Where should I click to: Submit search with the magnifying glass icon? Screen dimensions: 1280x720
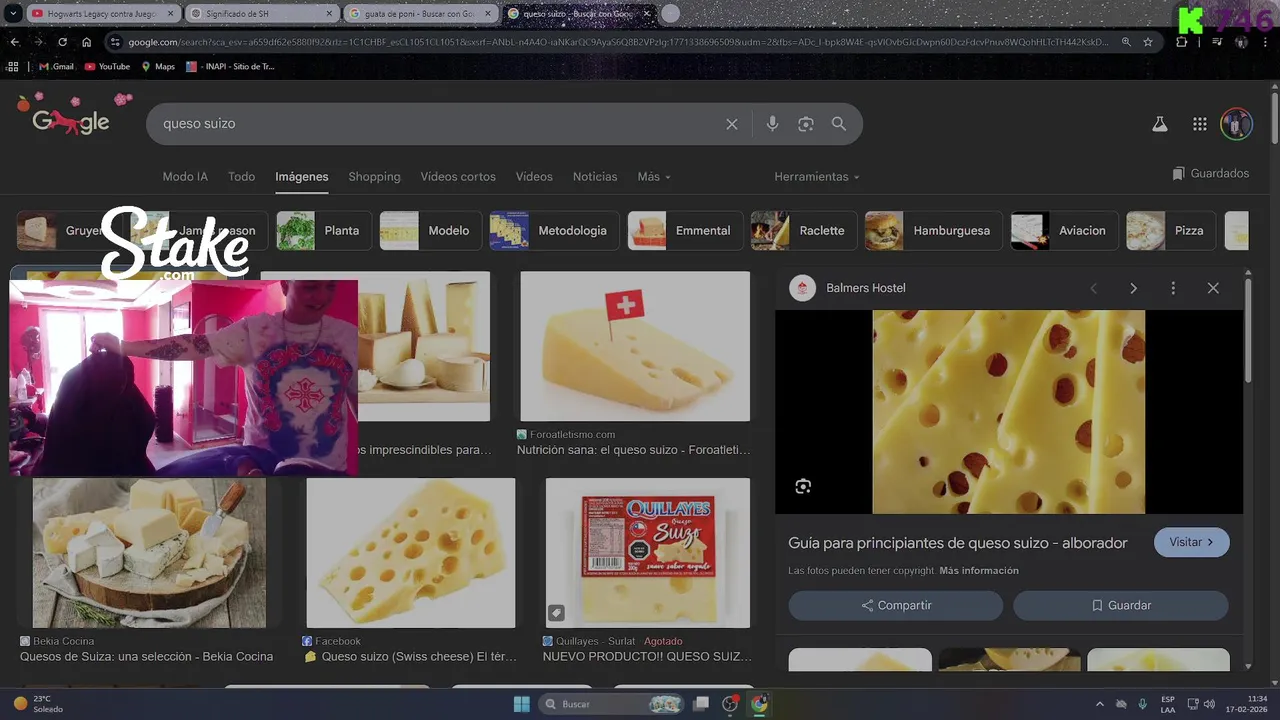point(839,124)
